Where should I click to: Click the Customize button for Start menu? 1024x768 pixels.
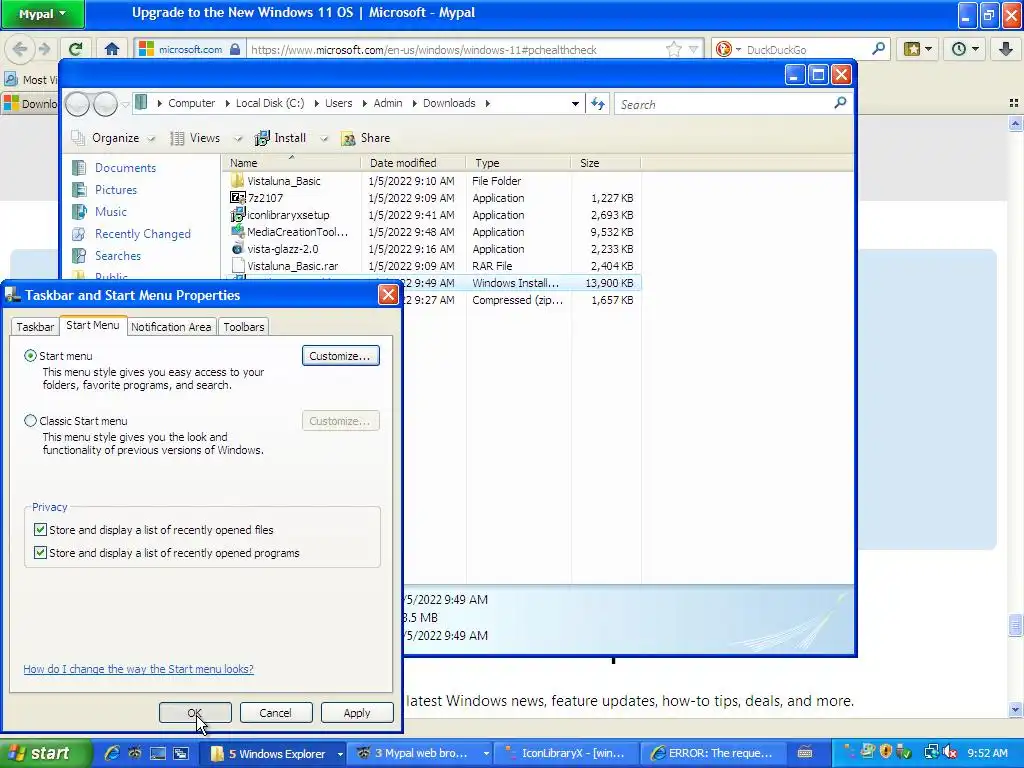tap(340, 356)
